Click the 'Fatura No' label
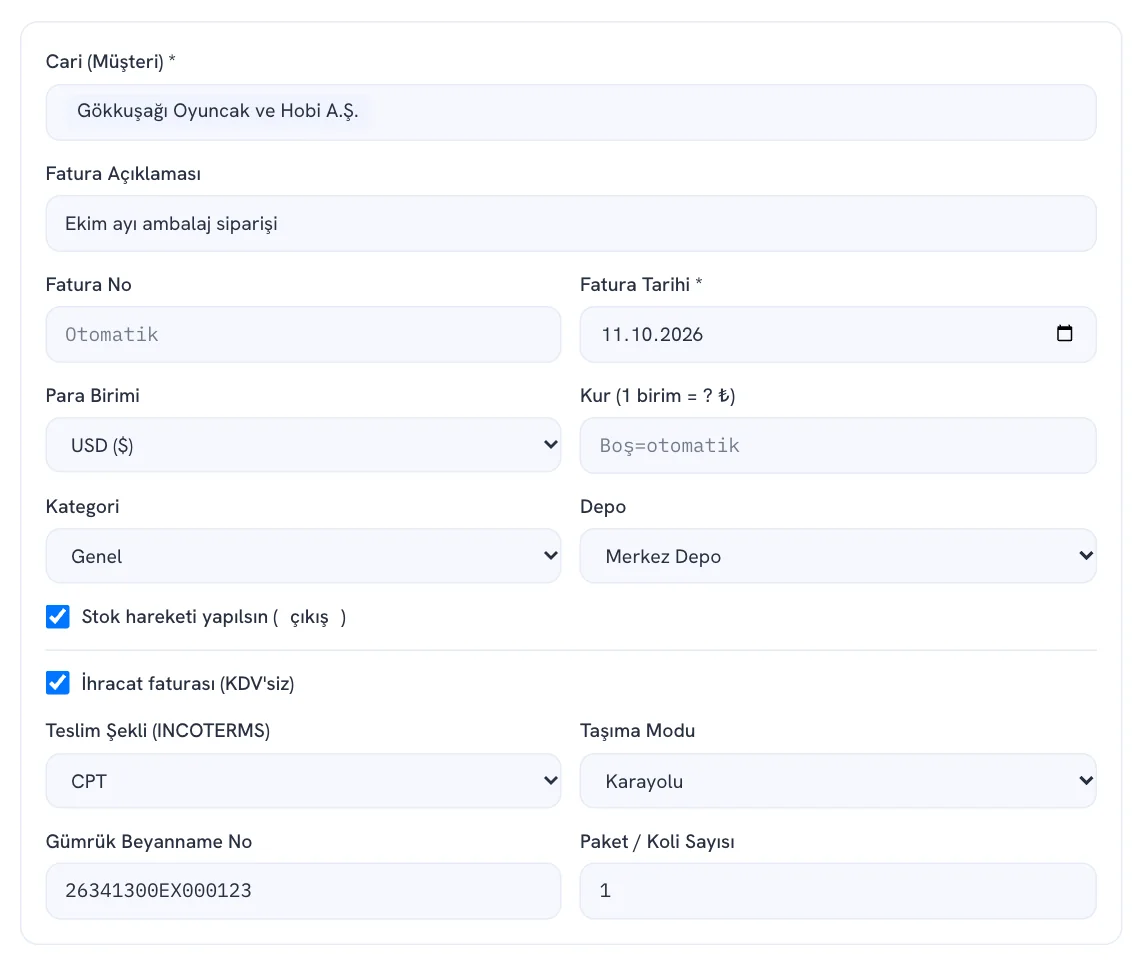The height and width of the screenshot is (966, 1145). [88, 285]
